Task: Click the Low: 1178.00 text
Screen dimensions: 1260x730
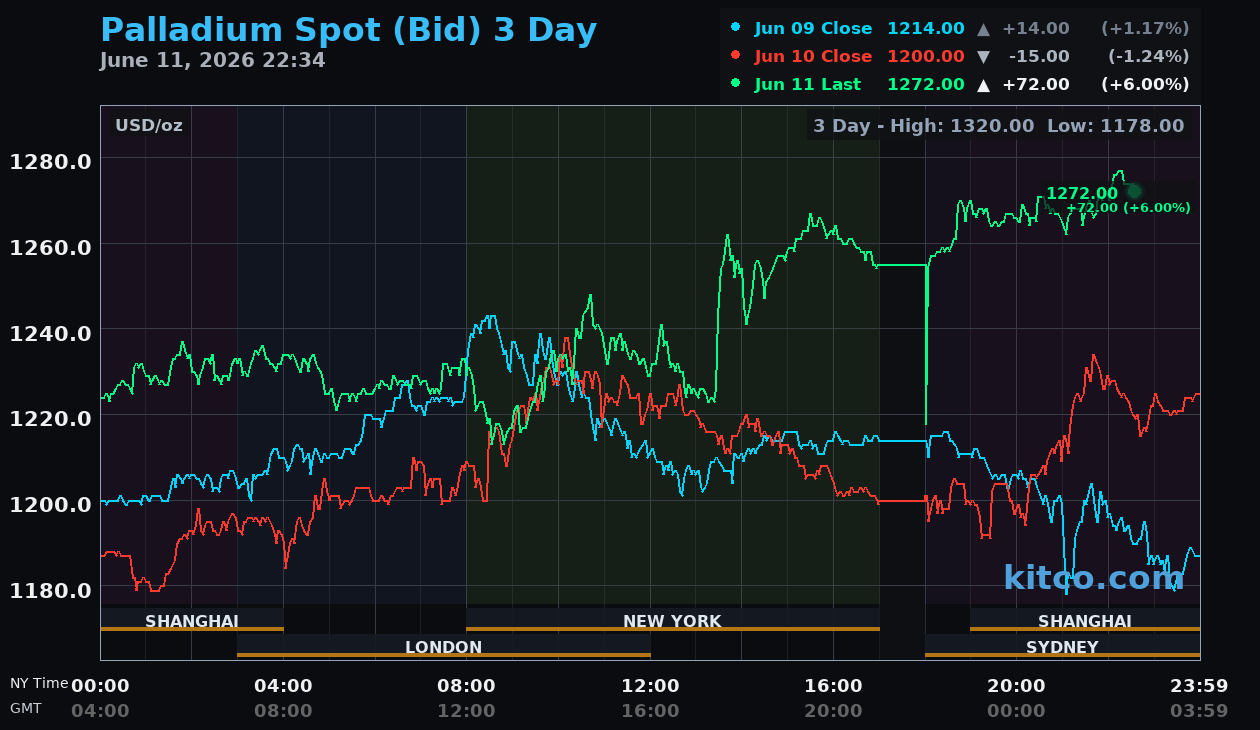Action: click(1115, 126)
